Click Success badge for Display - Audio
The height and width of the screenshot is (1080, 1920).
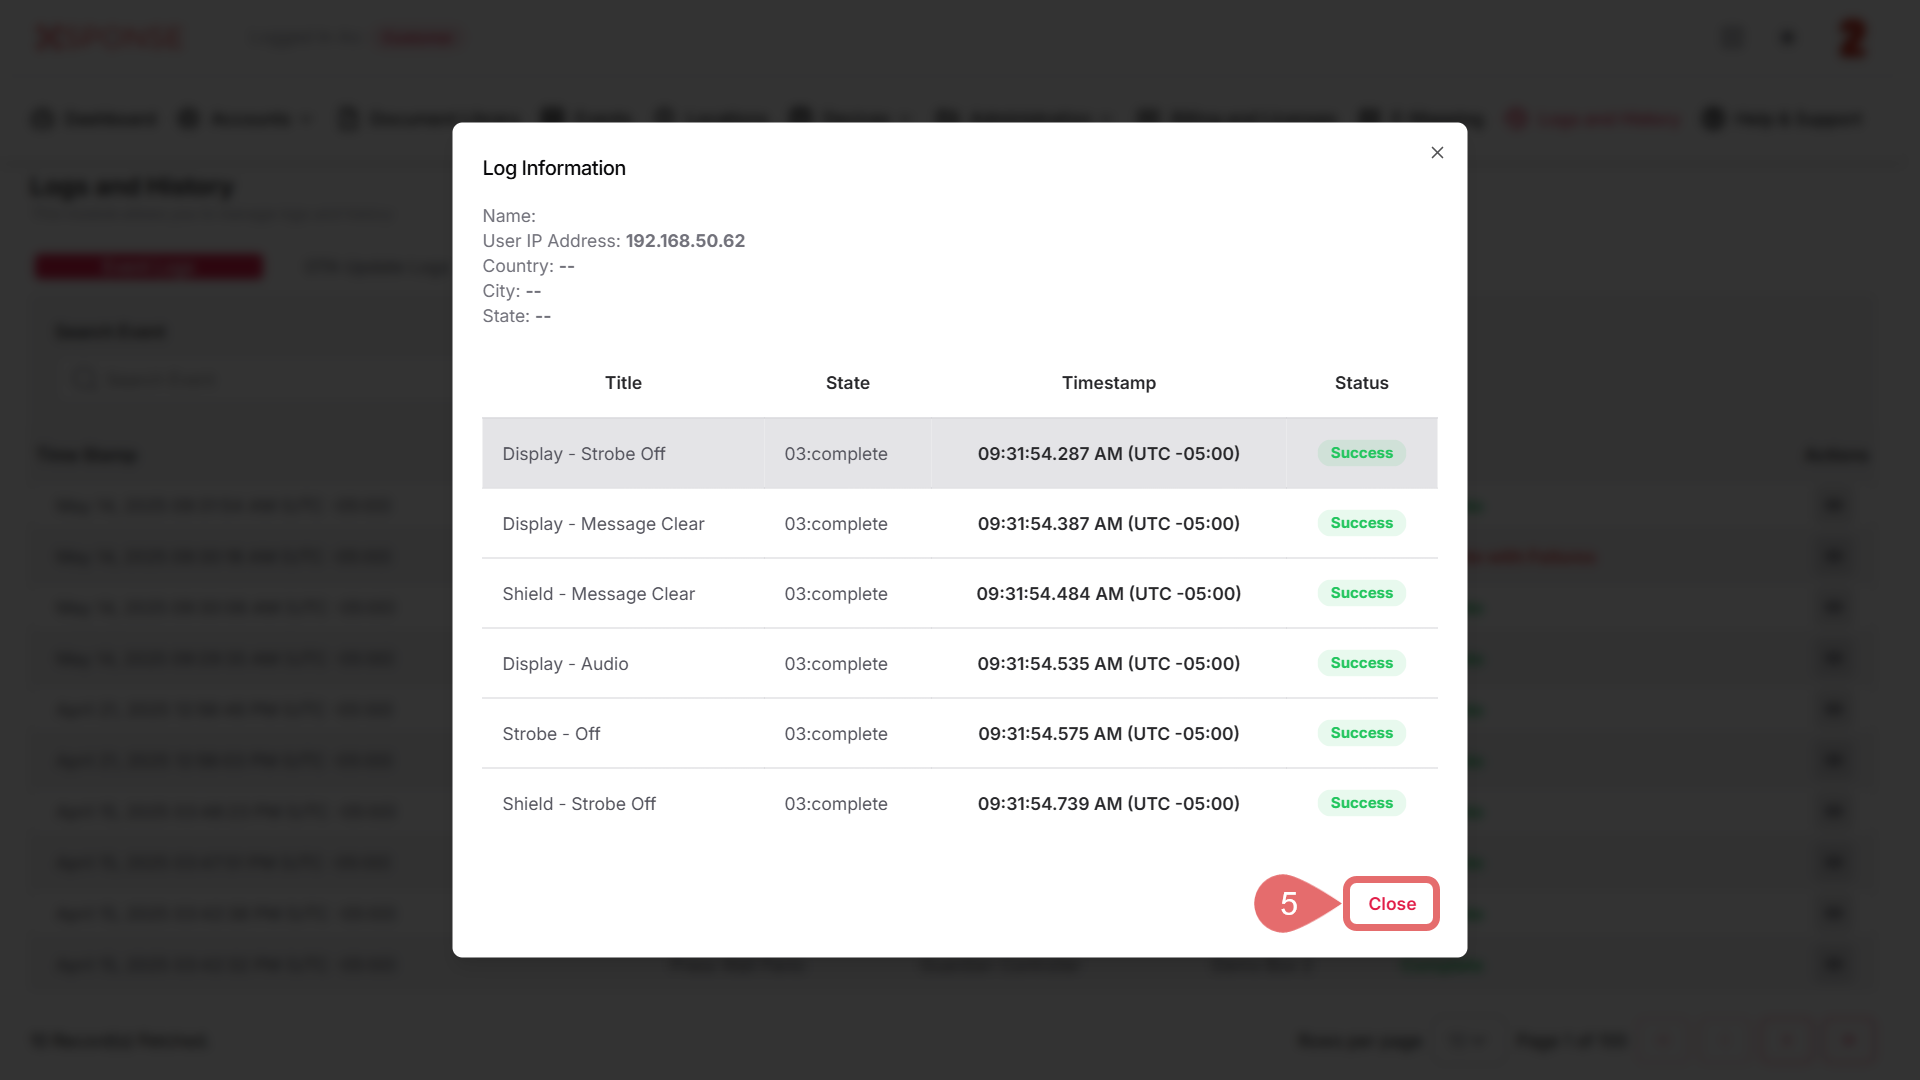[1361, 663]
